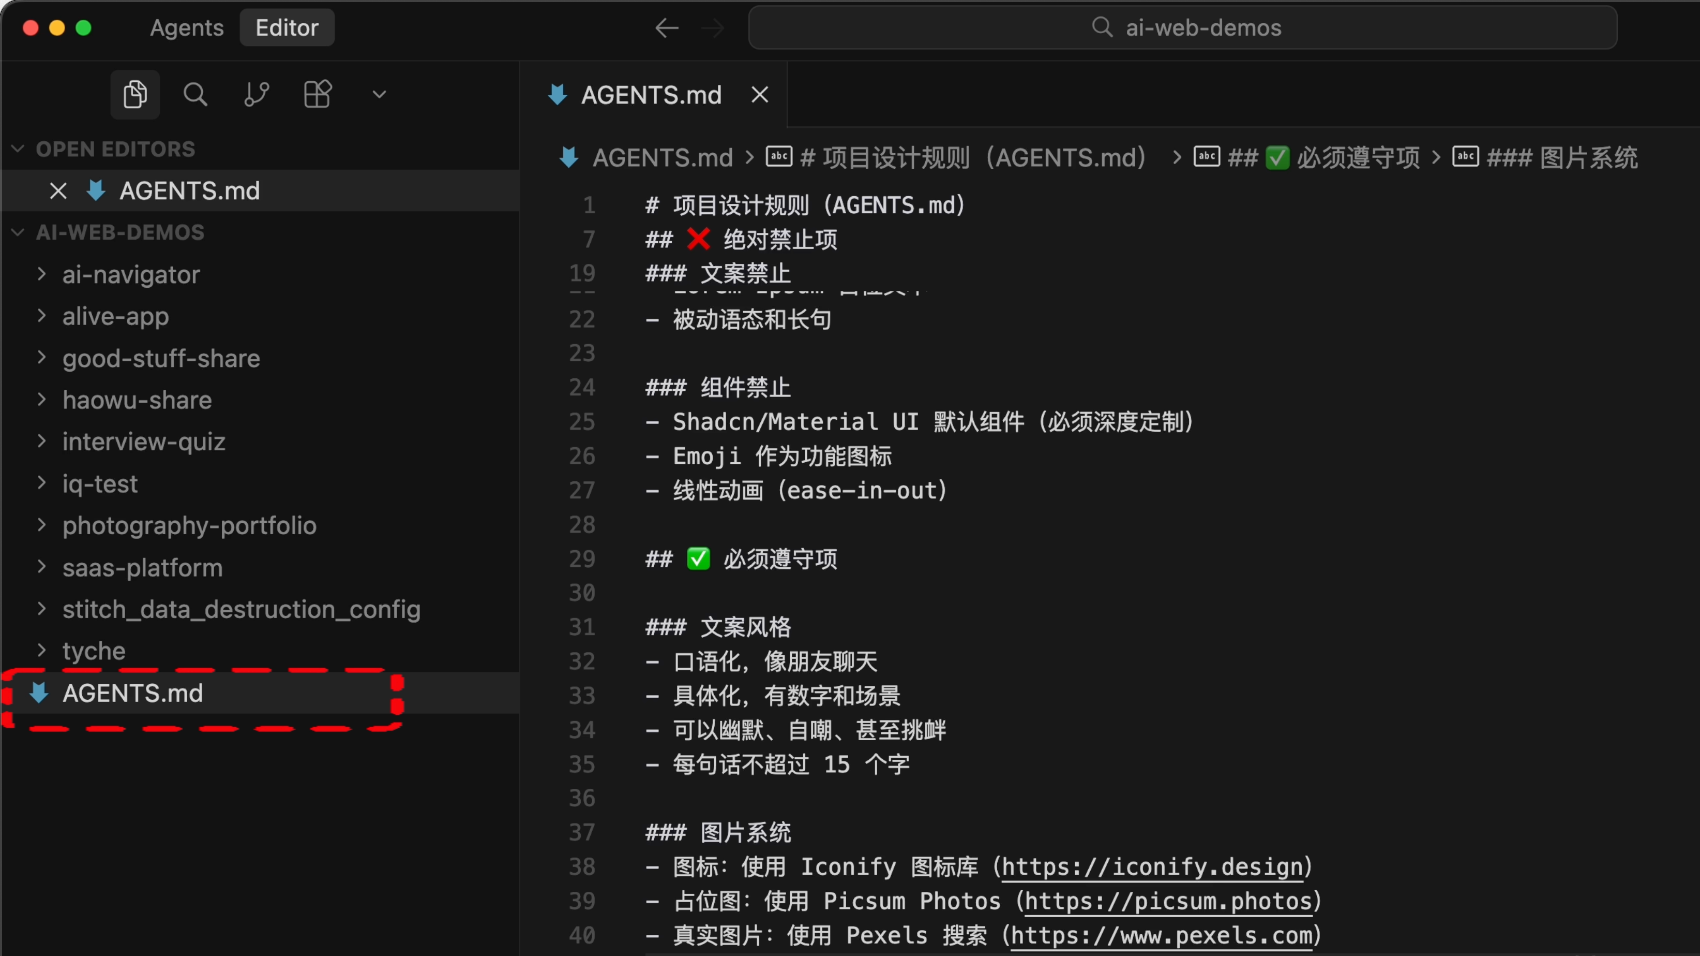Open the Explorer files view icon

point(135,94)
